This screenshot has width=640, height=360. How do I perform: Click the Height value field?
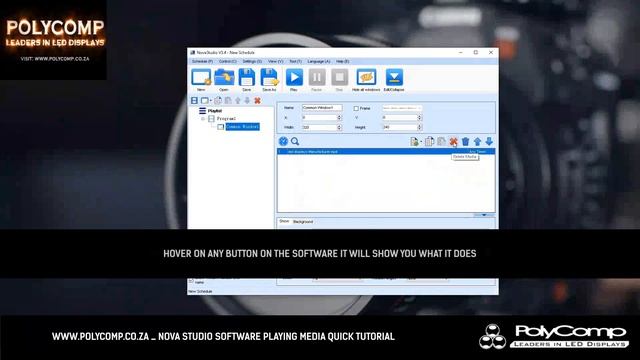[400, 127]
